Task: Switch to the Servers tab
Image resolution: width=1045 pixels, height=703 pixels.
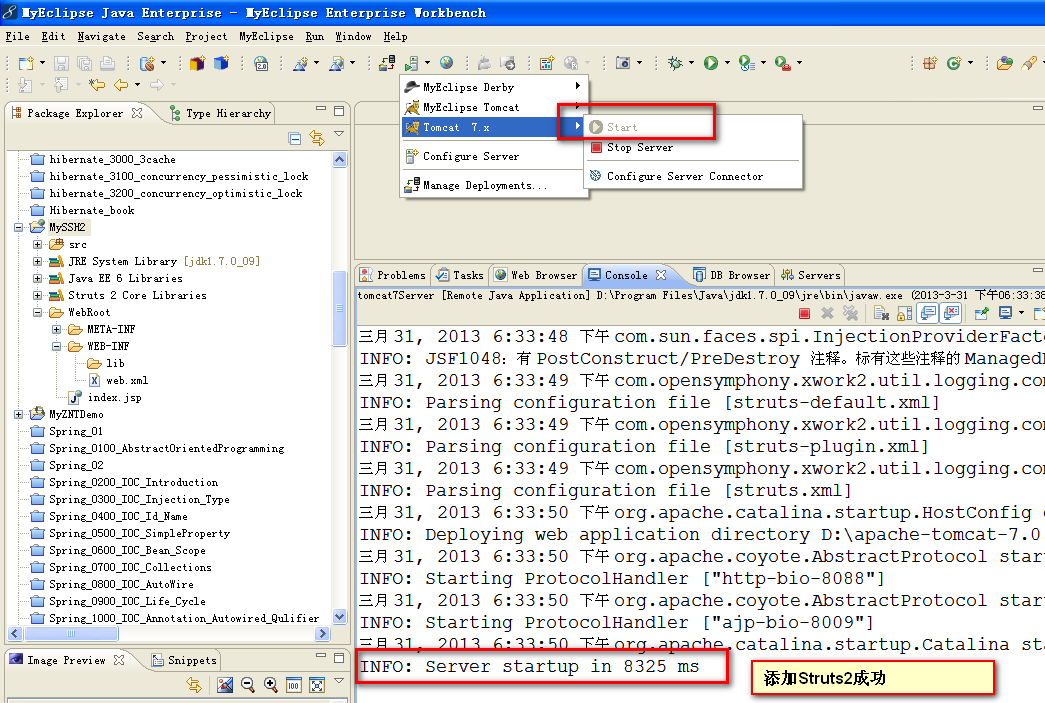Action: point(810,275)
